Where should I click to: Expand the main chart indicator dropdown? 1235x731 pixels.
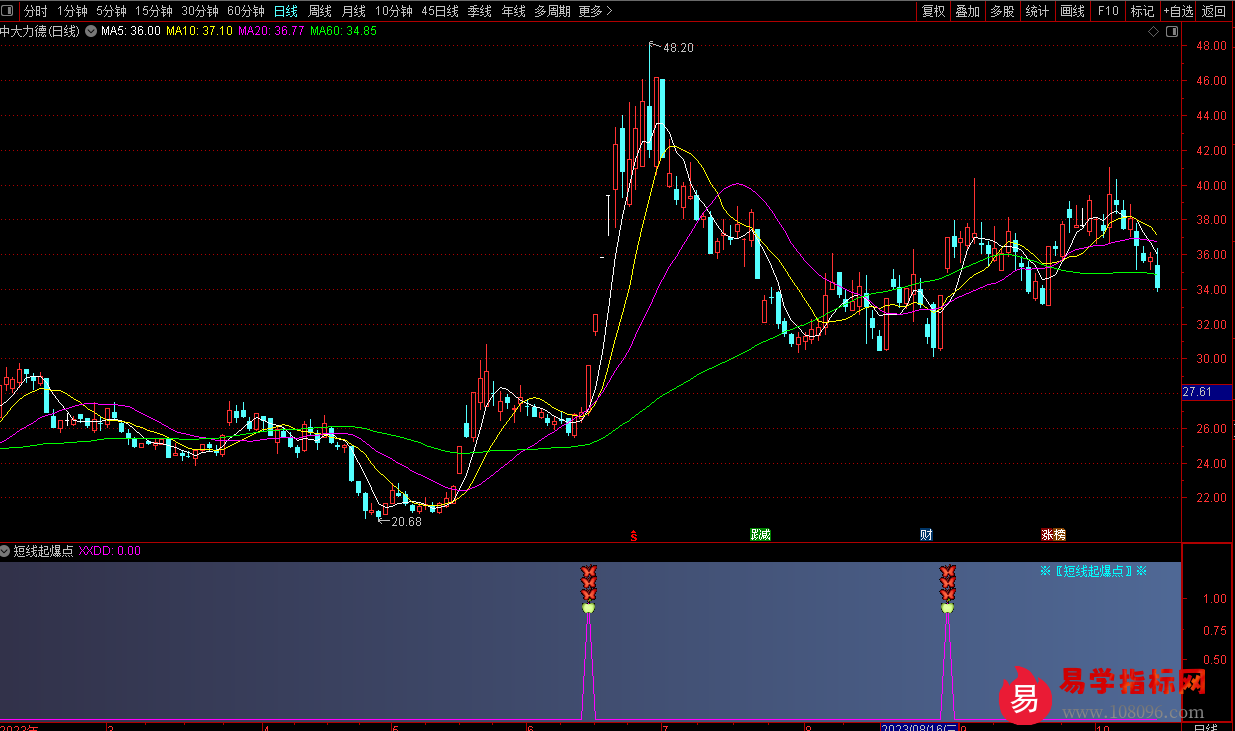tap(91, 31)
